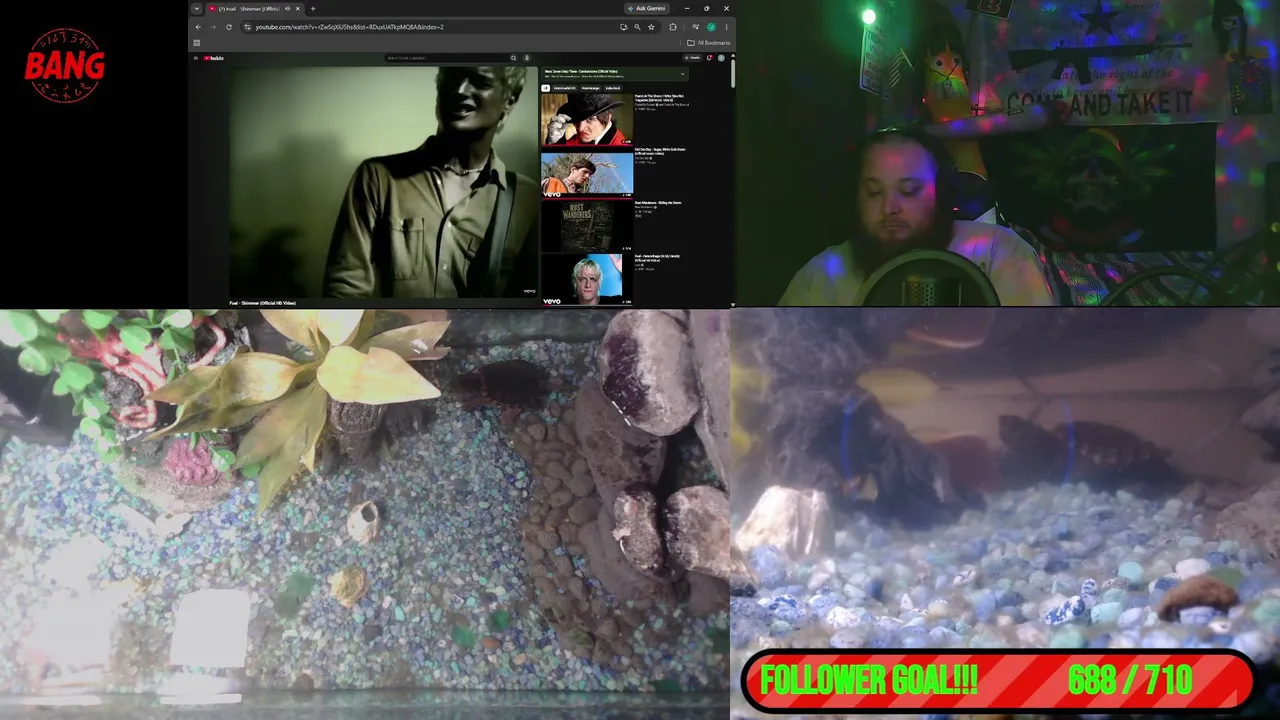Open the YouTube account avatar menu

[721, 58]
